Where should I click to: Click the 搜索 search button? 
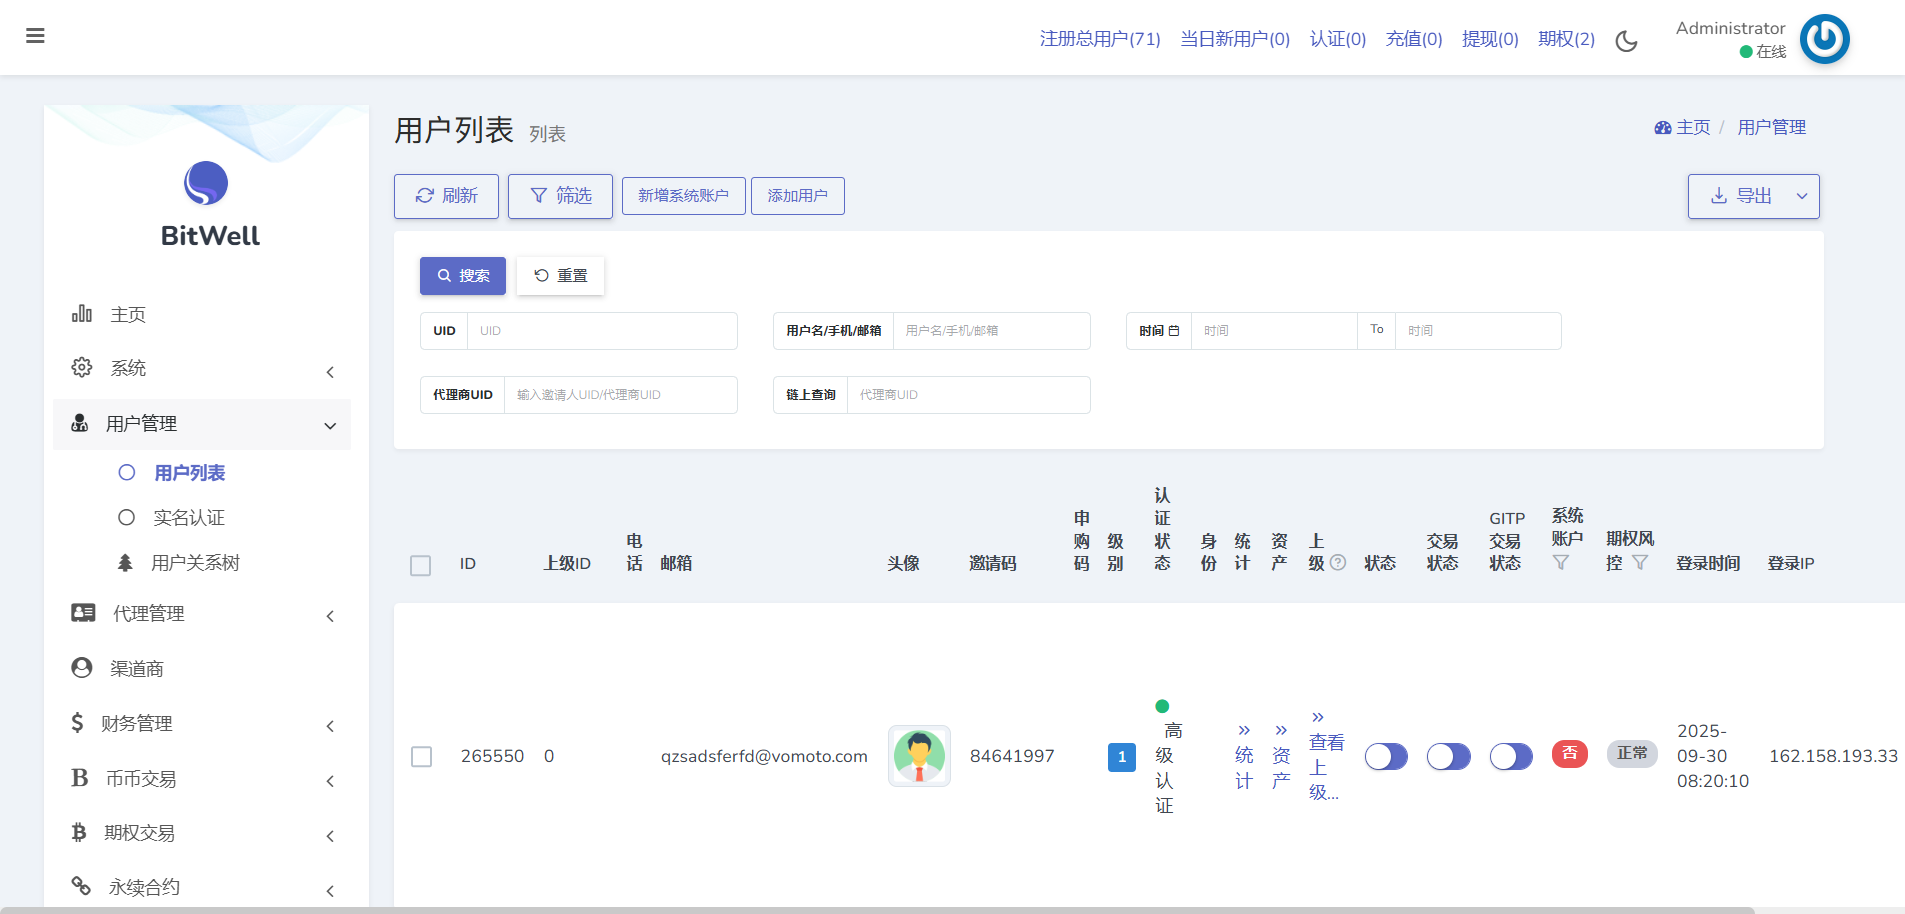[x=463, y=276]
